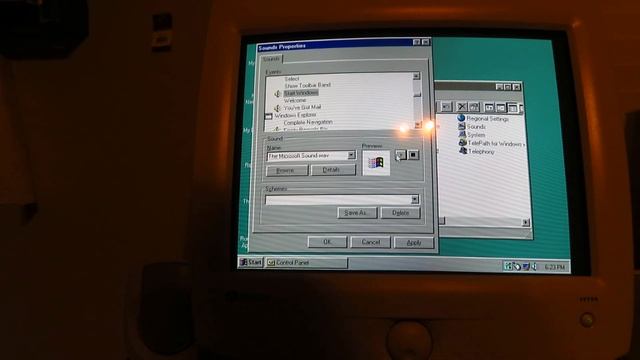Click the System icon in Control Panel
Screen dimensions: 640x360
point(462,134)
